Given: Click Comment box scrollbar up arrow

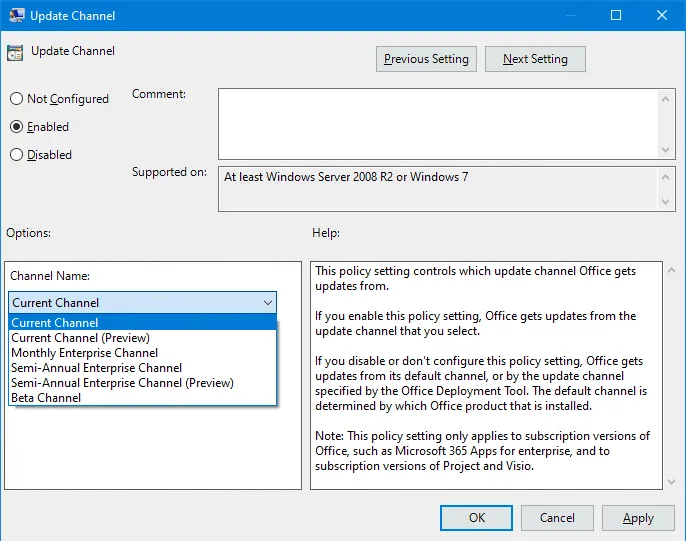Looking at the screenshot, I should [667, 97].
